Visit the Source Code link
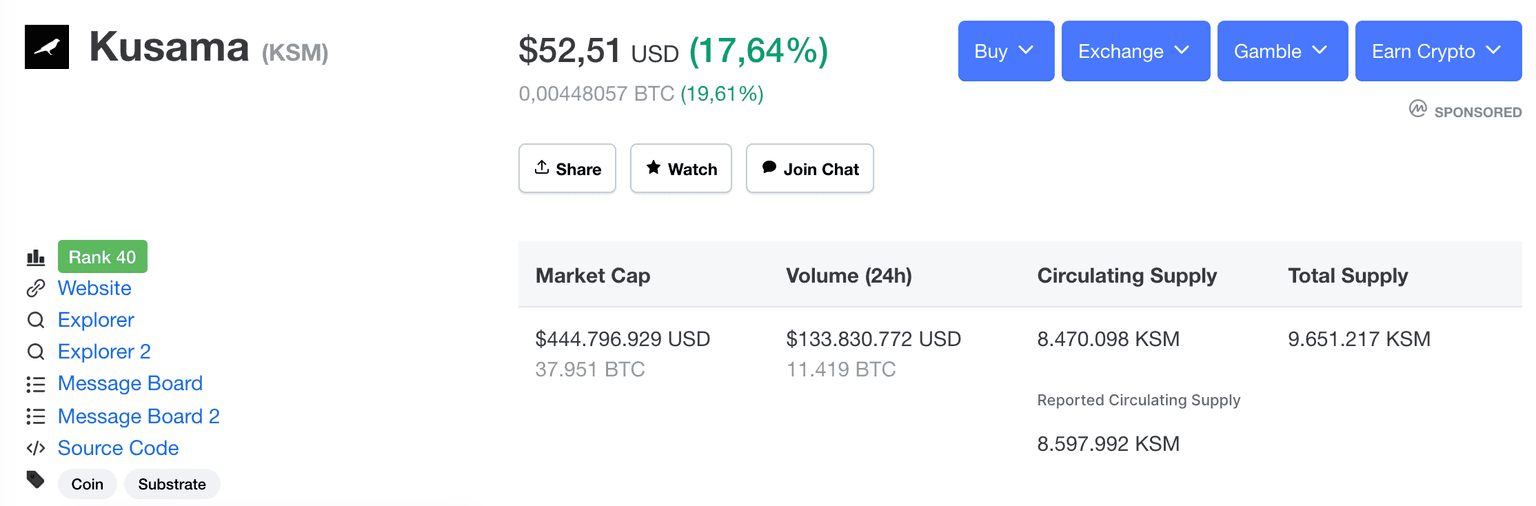The height and width of the screenshot is (506, 1536). coord(118,448)
